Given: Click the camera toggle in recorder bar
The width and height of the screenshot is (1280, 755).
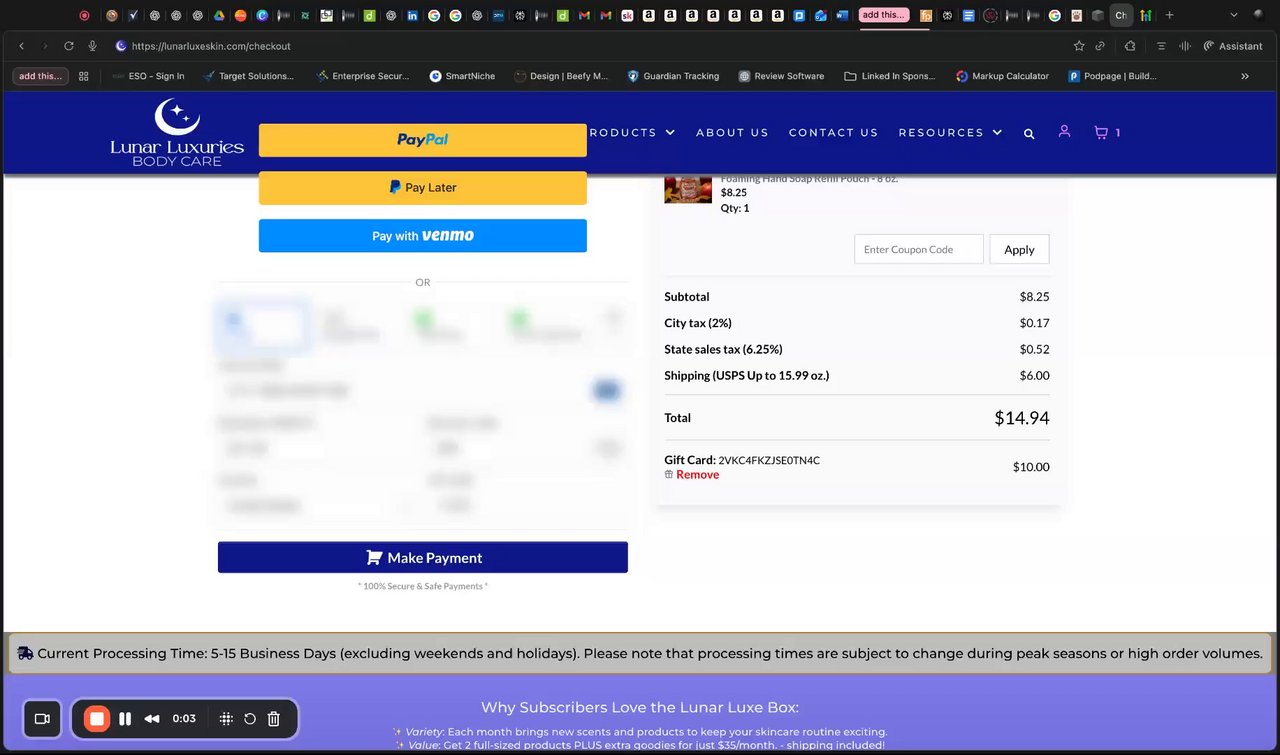Looking at the screenshot, I should tap(42, 718).
